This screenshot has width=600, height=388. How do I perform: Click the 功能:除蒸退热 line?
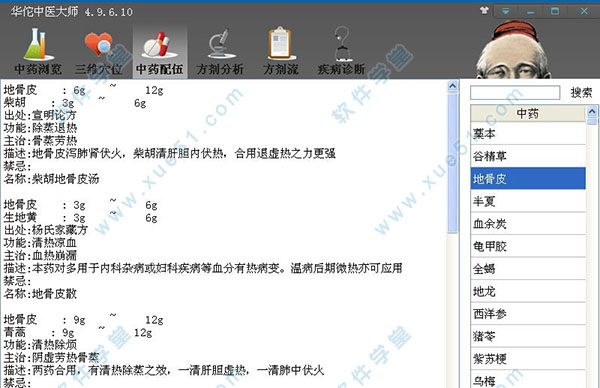click(40, 128)
